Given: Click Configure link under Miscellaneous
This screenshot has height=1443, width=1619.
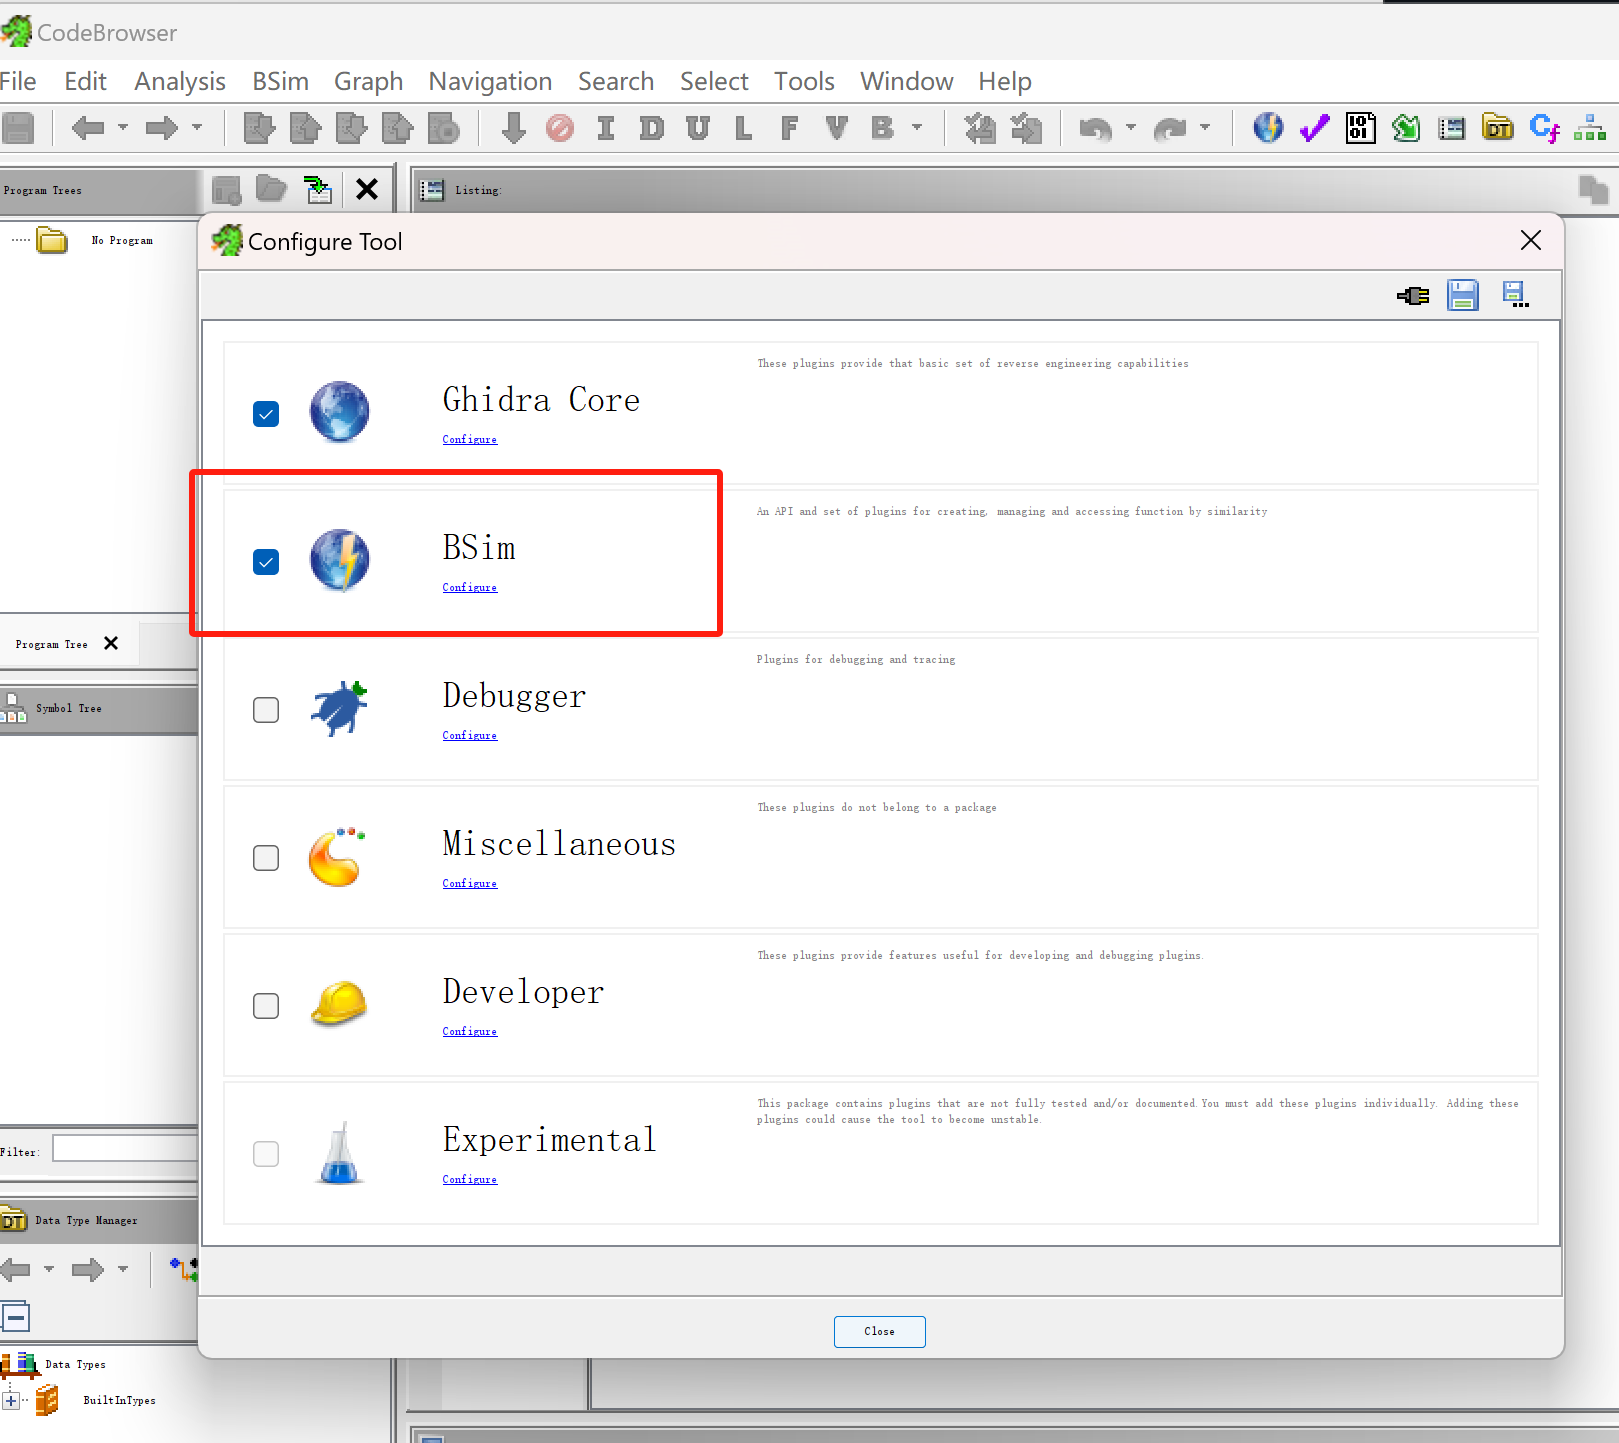Looking at the screenshot, I should click(x=470, y=884).
